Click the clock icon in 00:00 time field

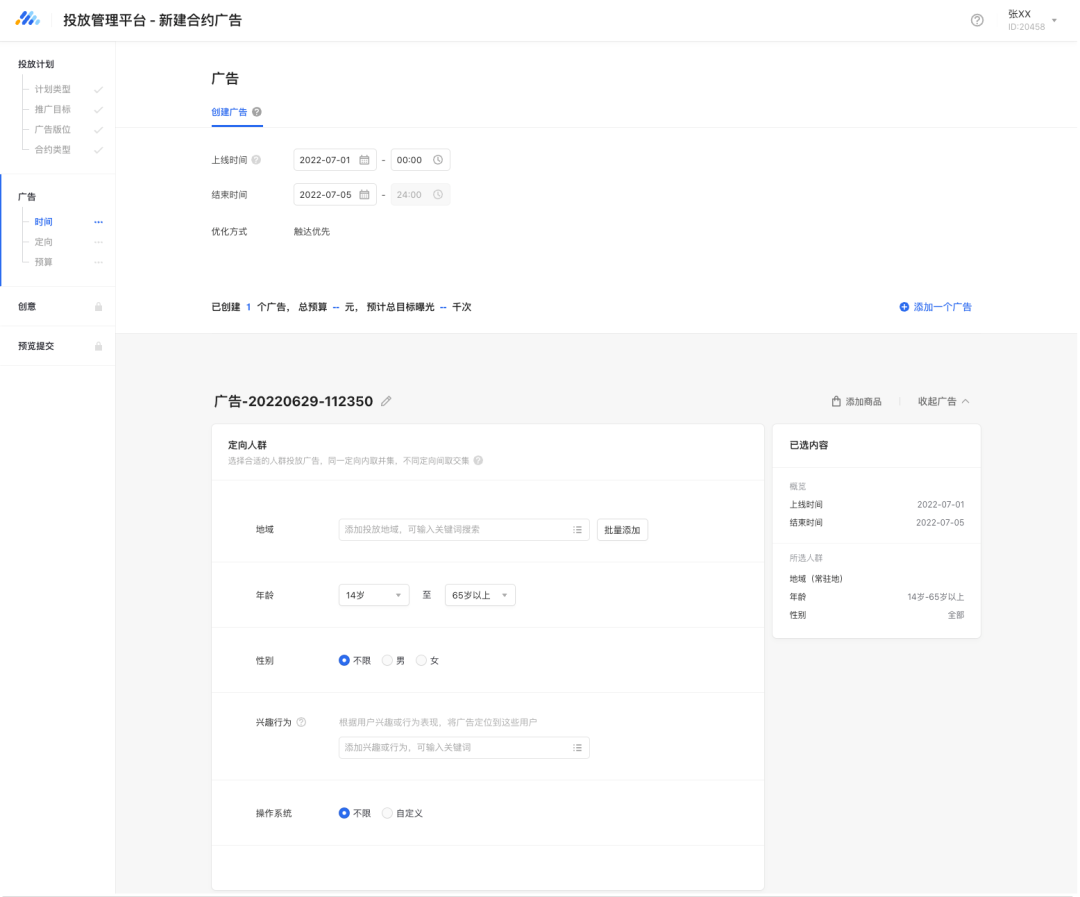[x=437, y=160]
